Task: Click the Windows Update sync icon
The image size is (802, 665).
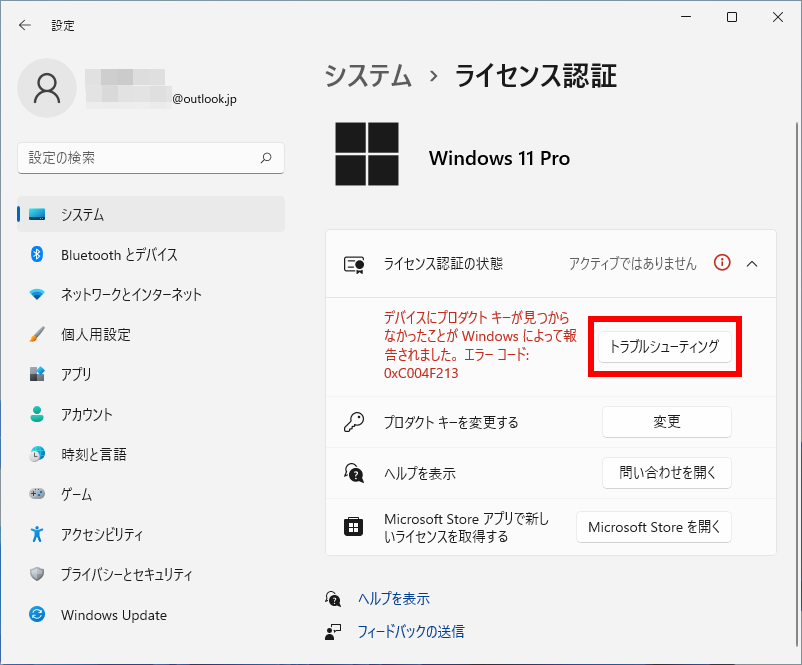Action: 37,614
